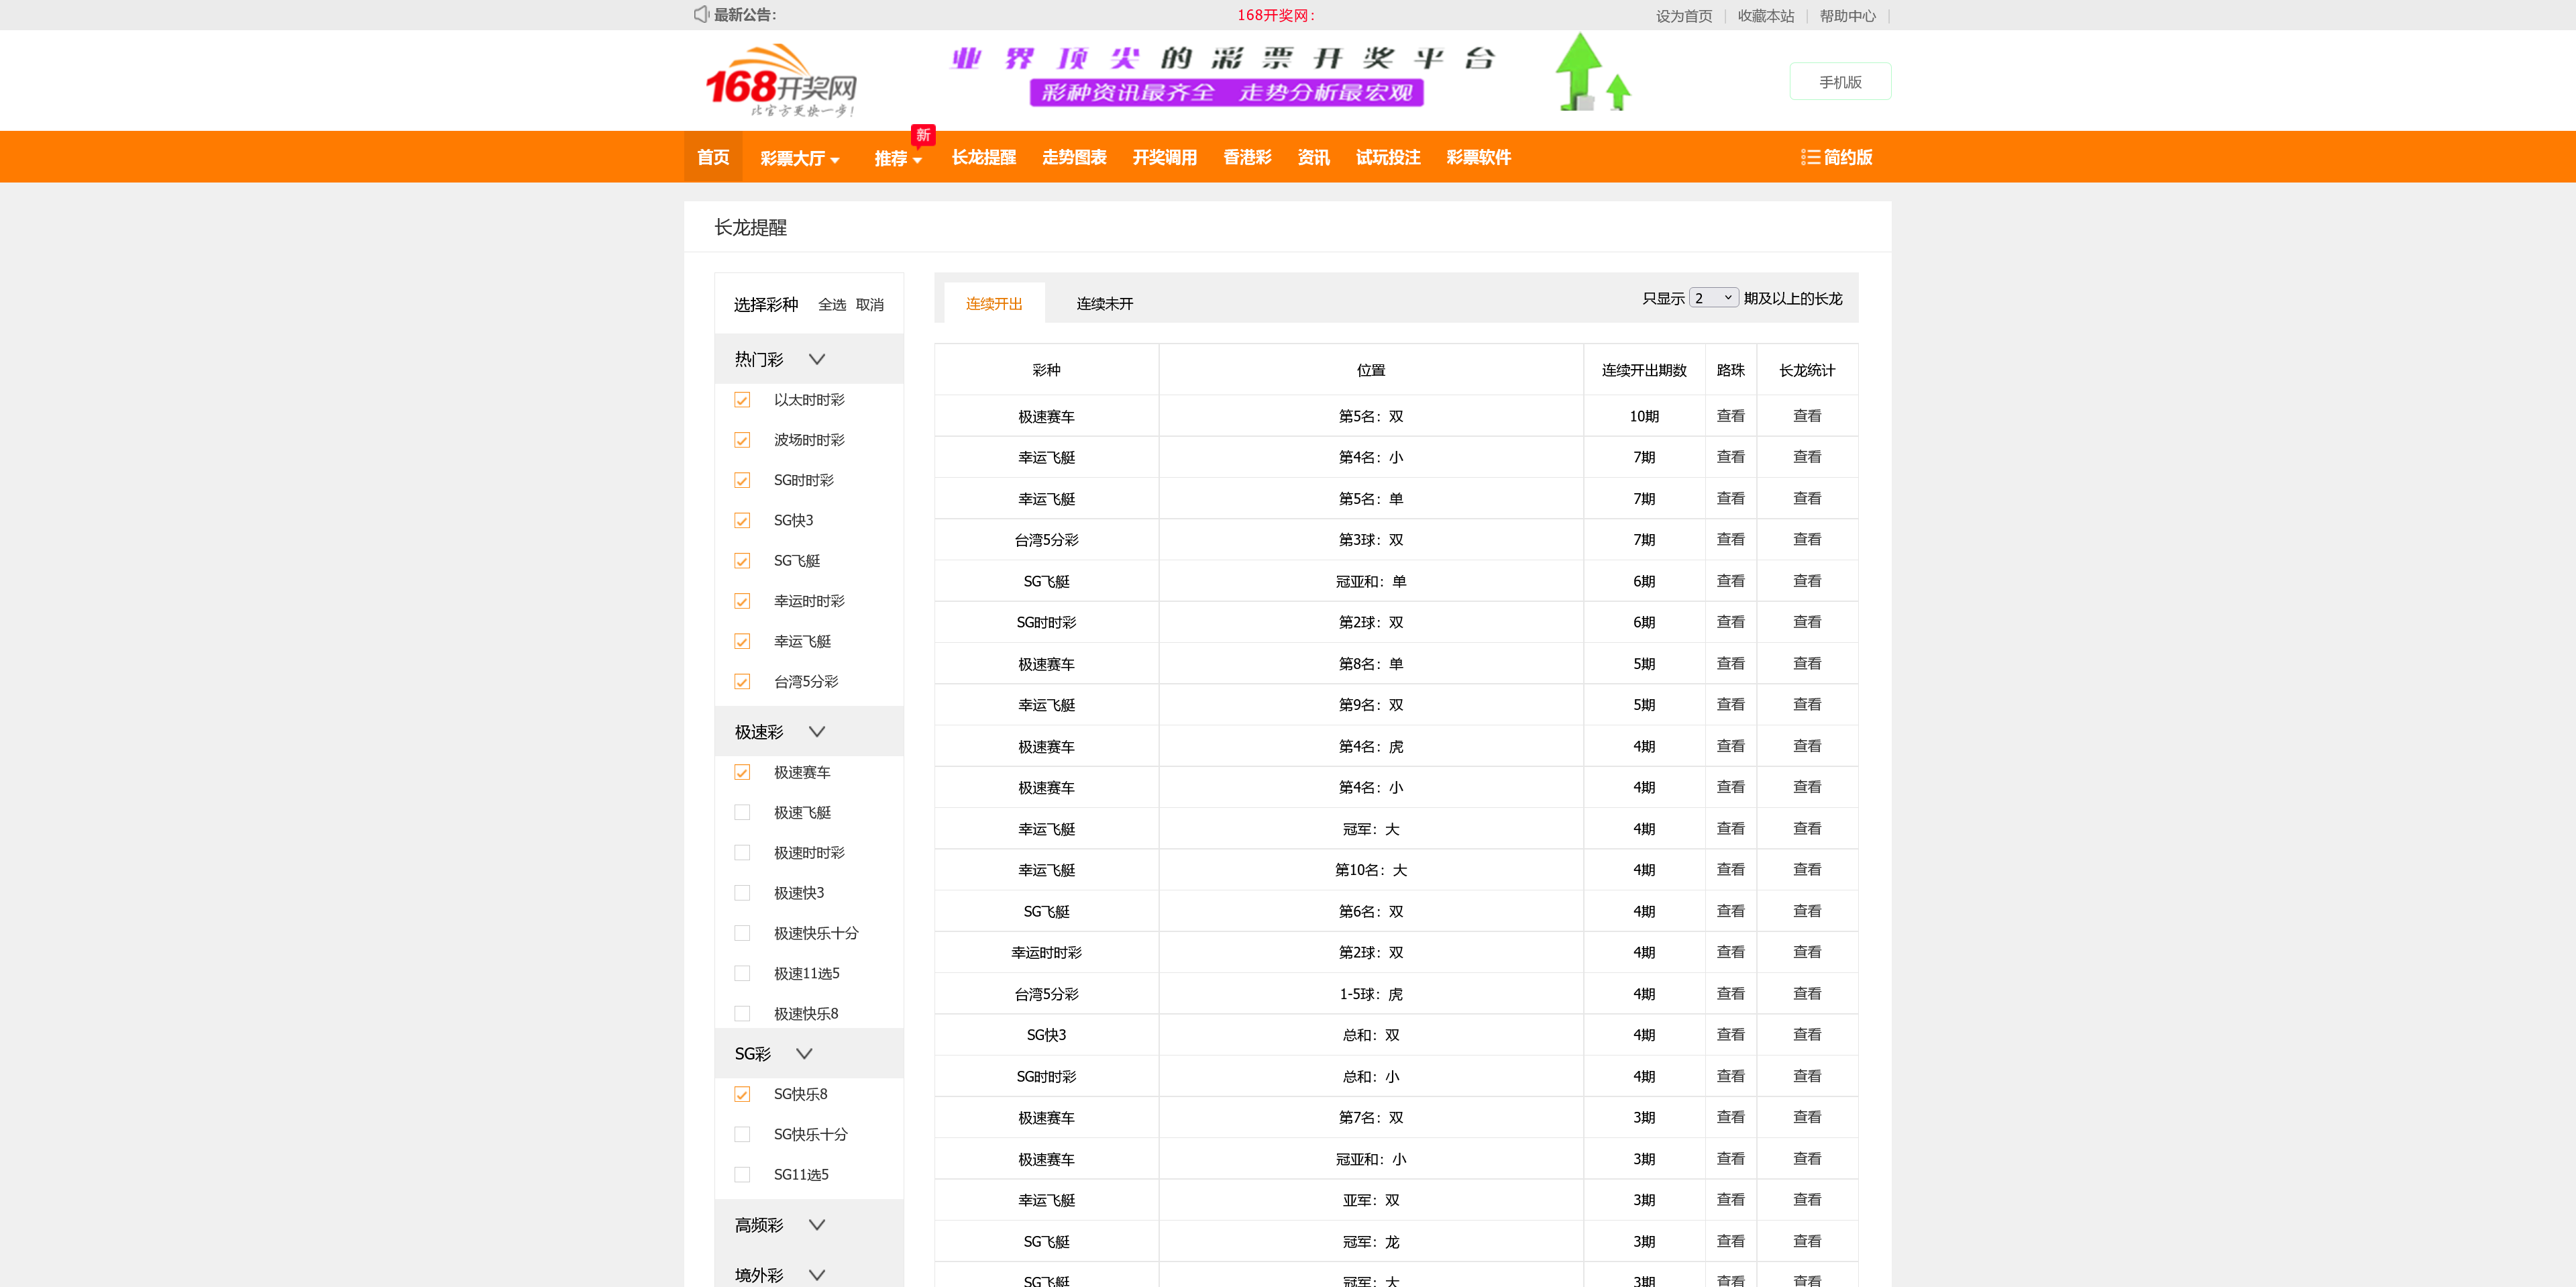Collapse the 极速彩 section
Viewport: 2576px width, 1287px height.
(x=817, y=731)
